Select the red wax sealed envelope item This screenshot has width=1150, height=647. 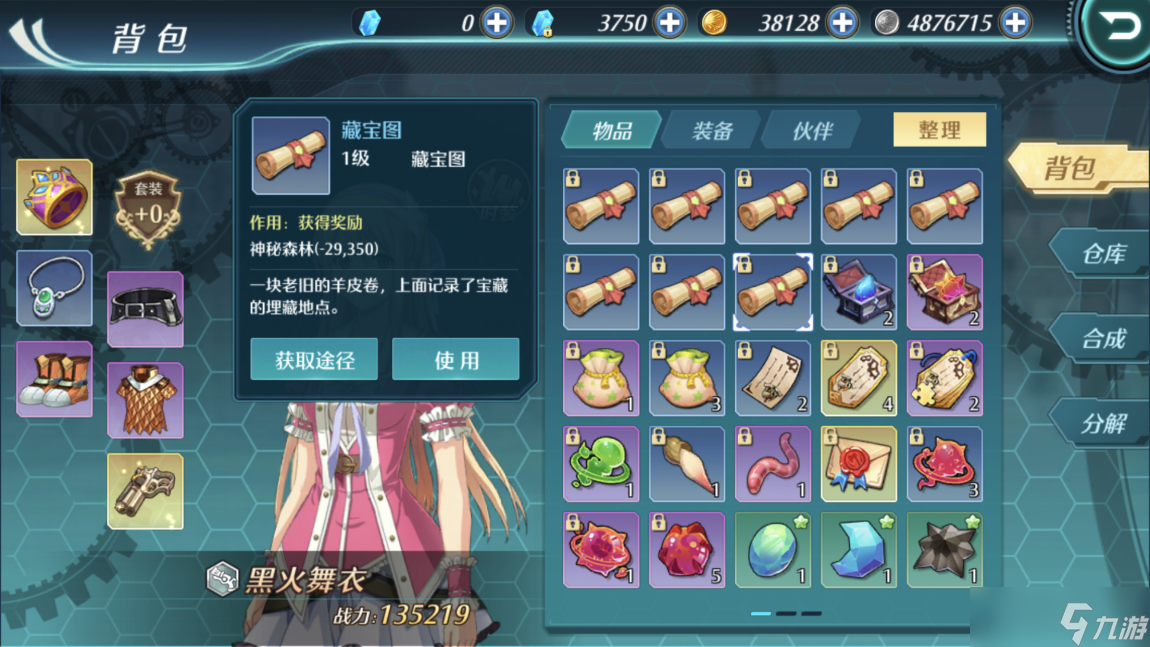point(859,464)
